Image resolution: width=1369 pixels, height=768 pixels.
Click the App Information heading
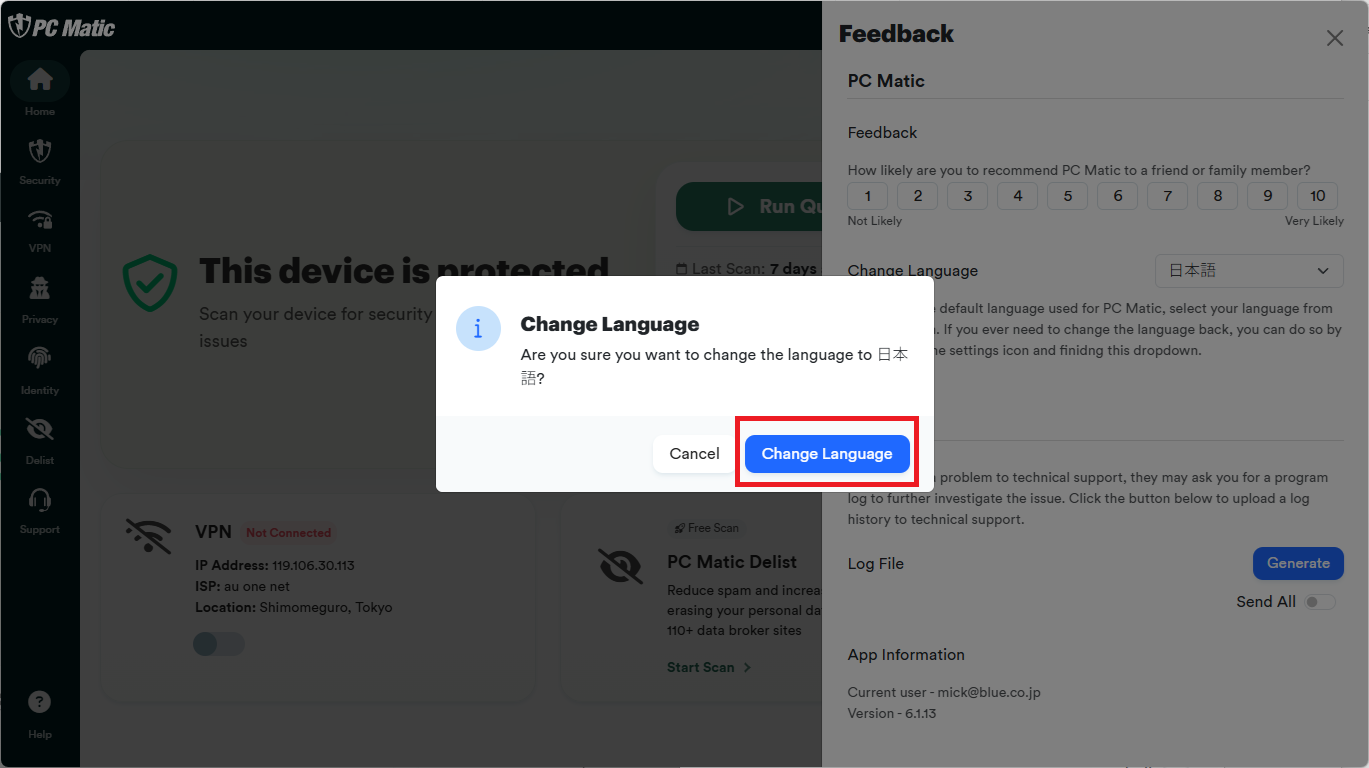tap(906, 655)
